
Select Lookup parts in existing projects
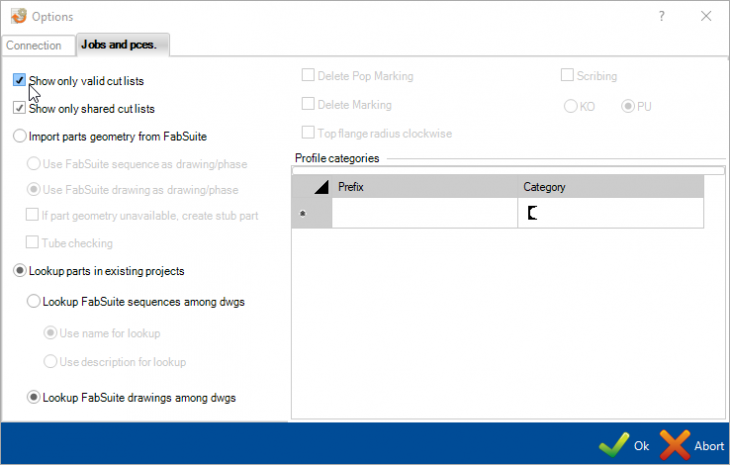(x=20, y=270)
